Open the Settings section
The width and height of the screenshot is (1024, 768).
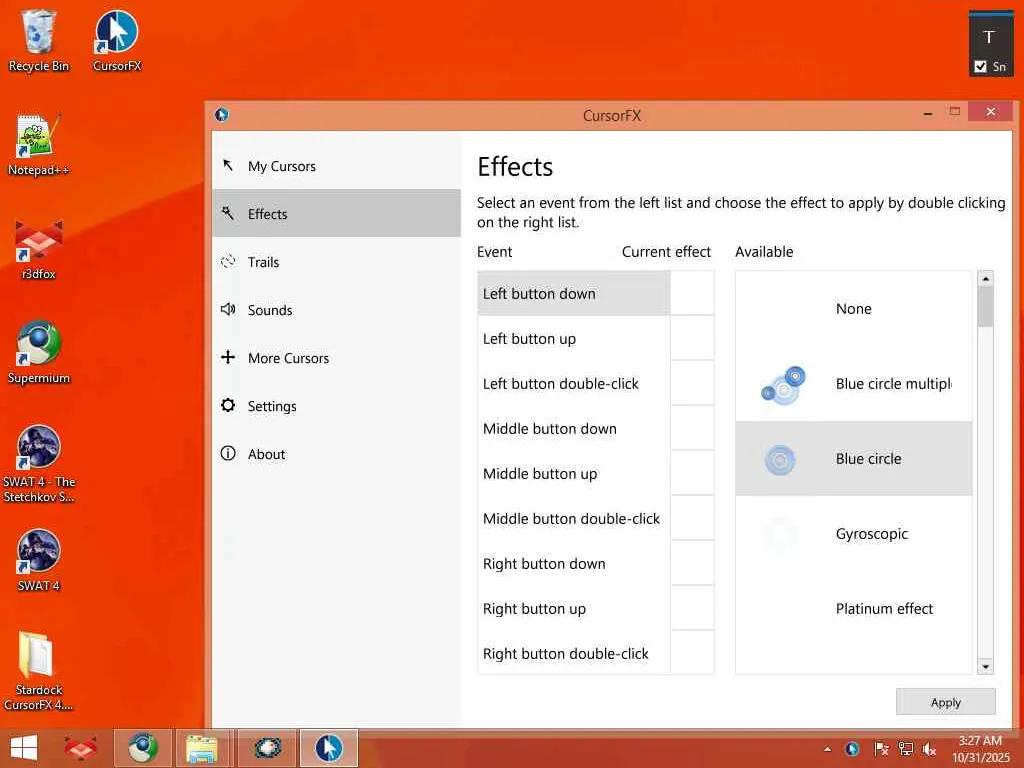(x=336, y=406)
